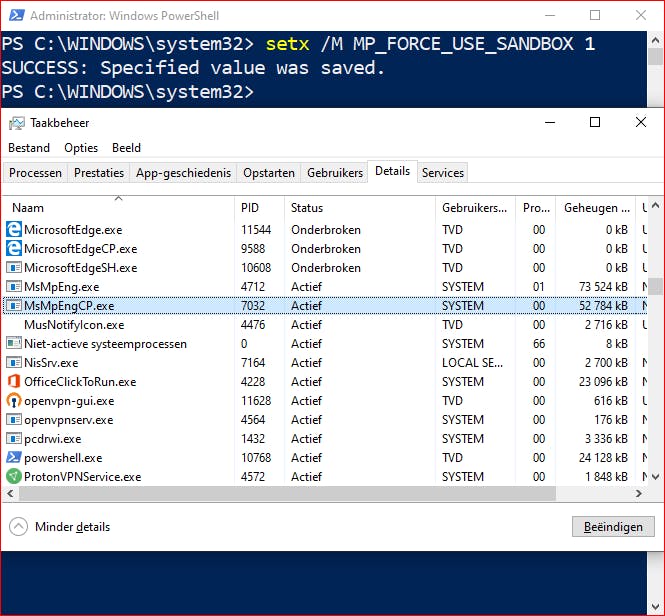Screen dimensions: 665x616
Task: Click Onderbroken status of MicrosoftEdge.exe
Action: 326,230
